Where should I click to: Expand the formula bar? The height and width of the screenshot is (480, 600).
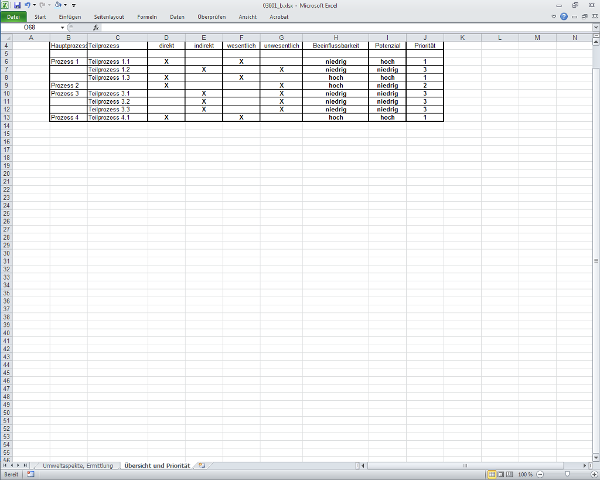[594, 27]
